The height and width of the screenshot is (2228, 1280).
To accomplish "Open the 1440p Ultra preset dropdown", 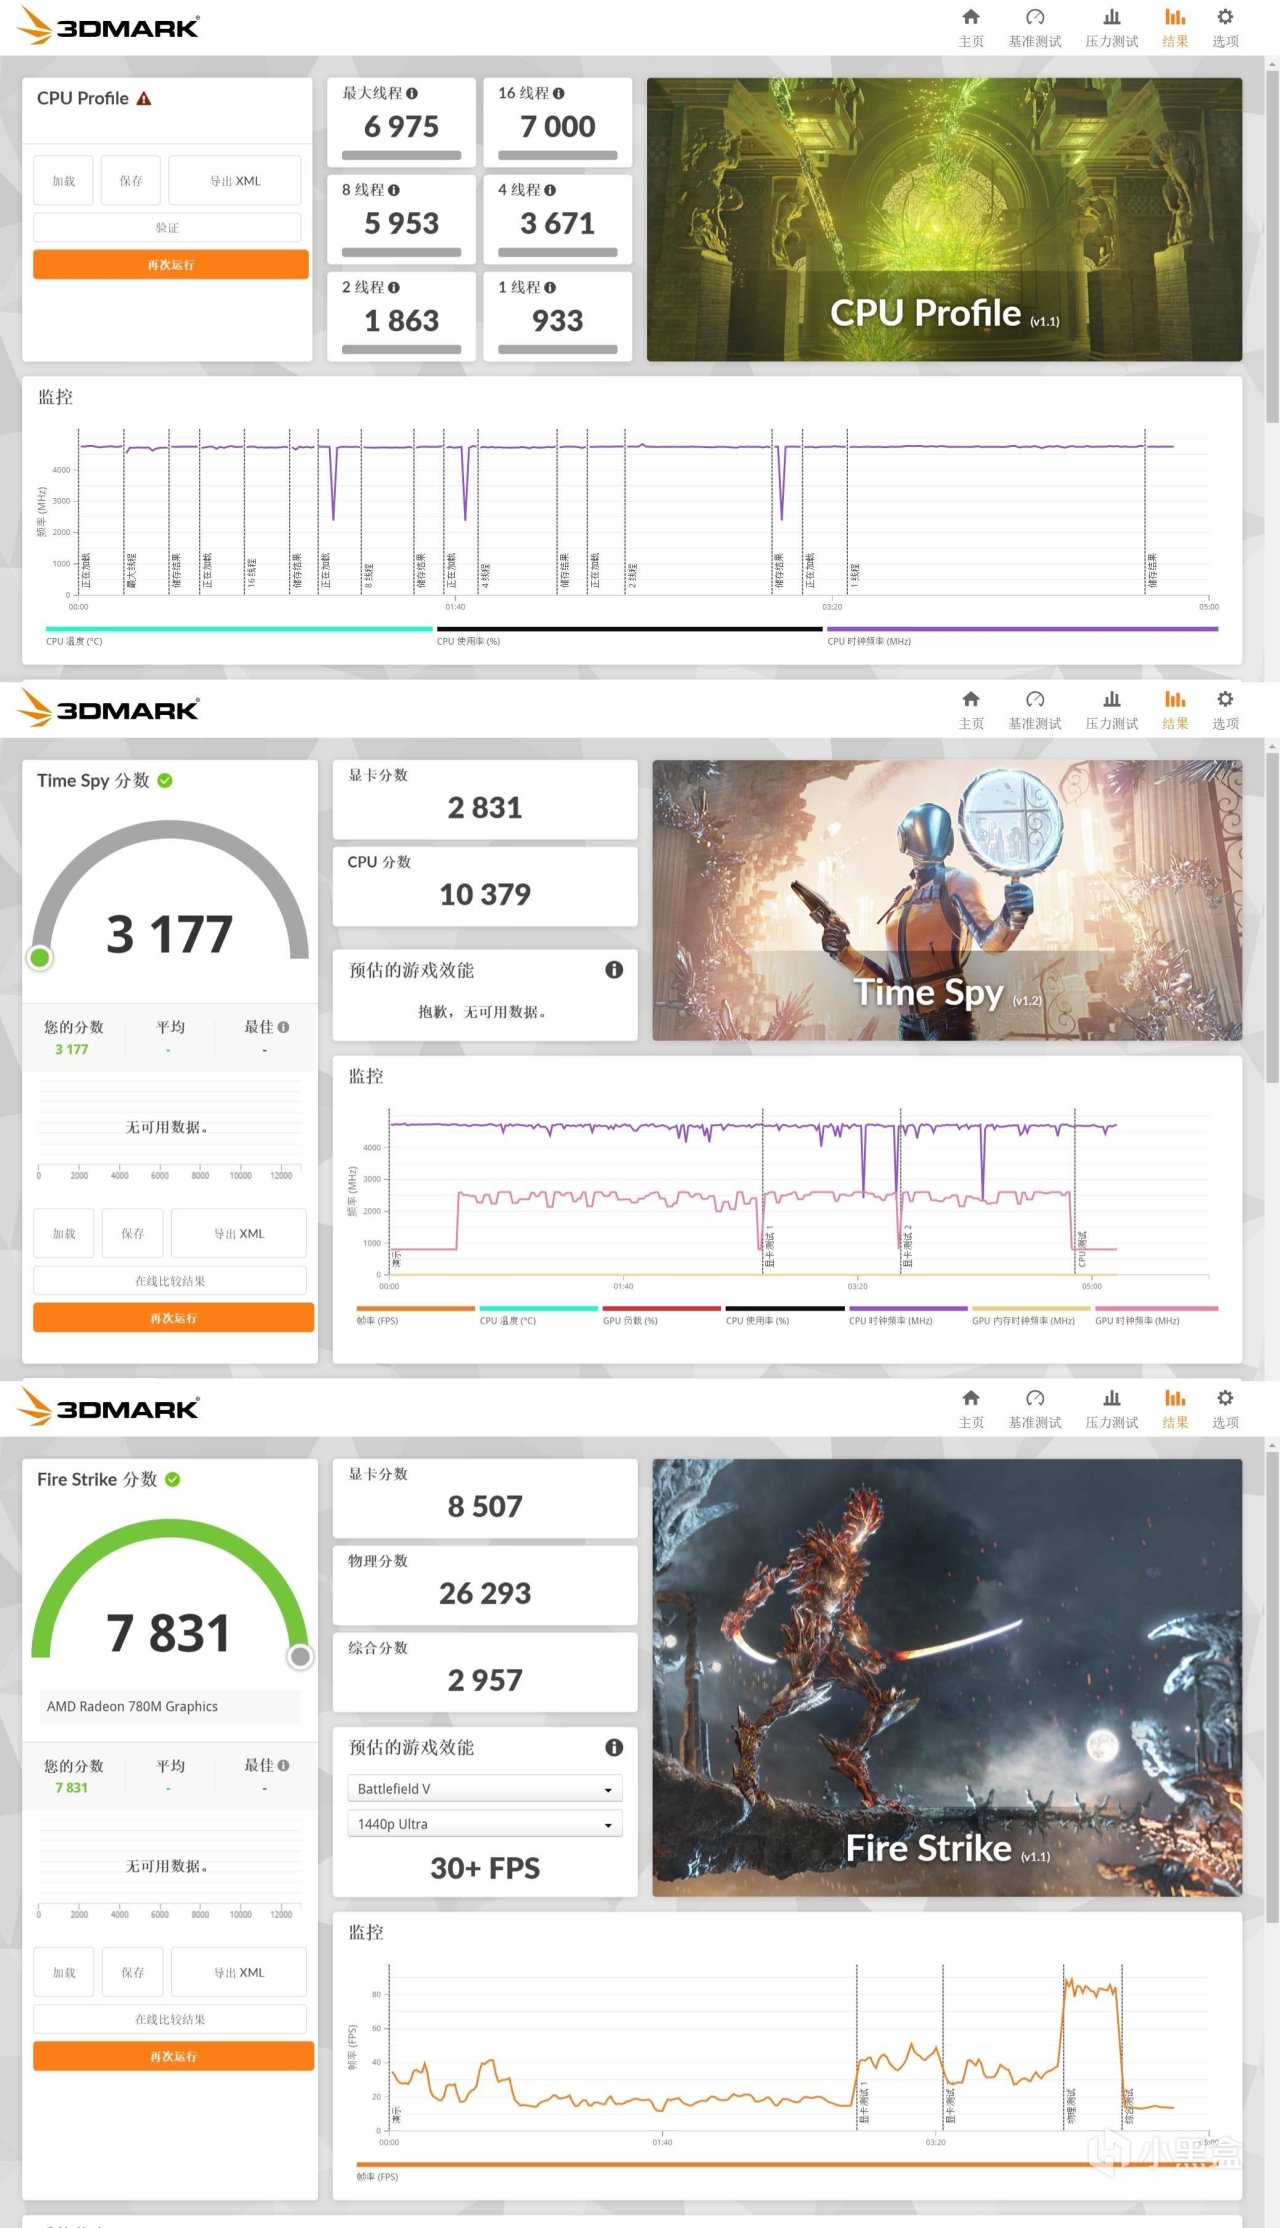I will point(485,1824).
